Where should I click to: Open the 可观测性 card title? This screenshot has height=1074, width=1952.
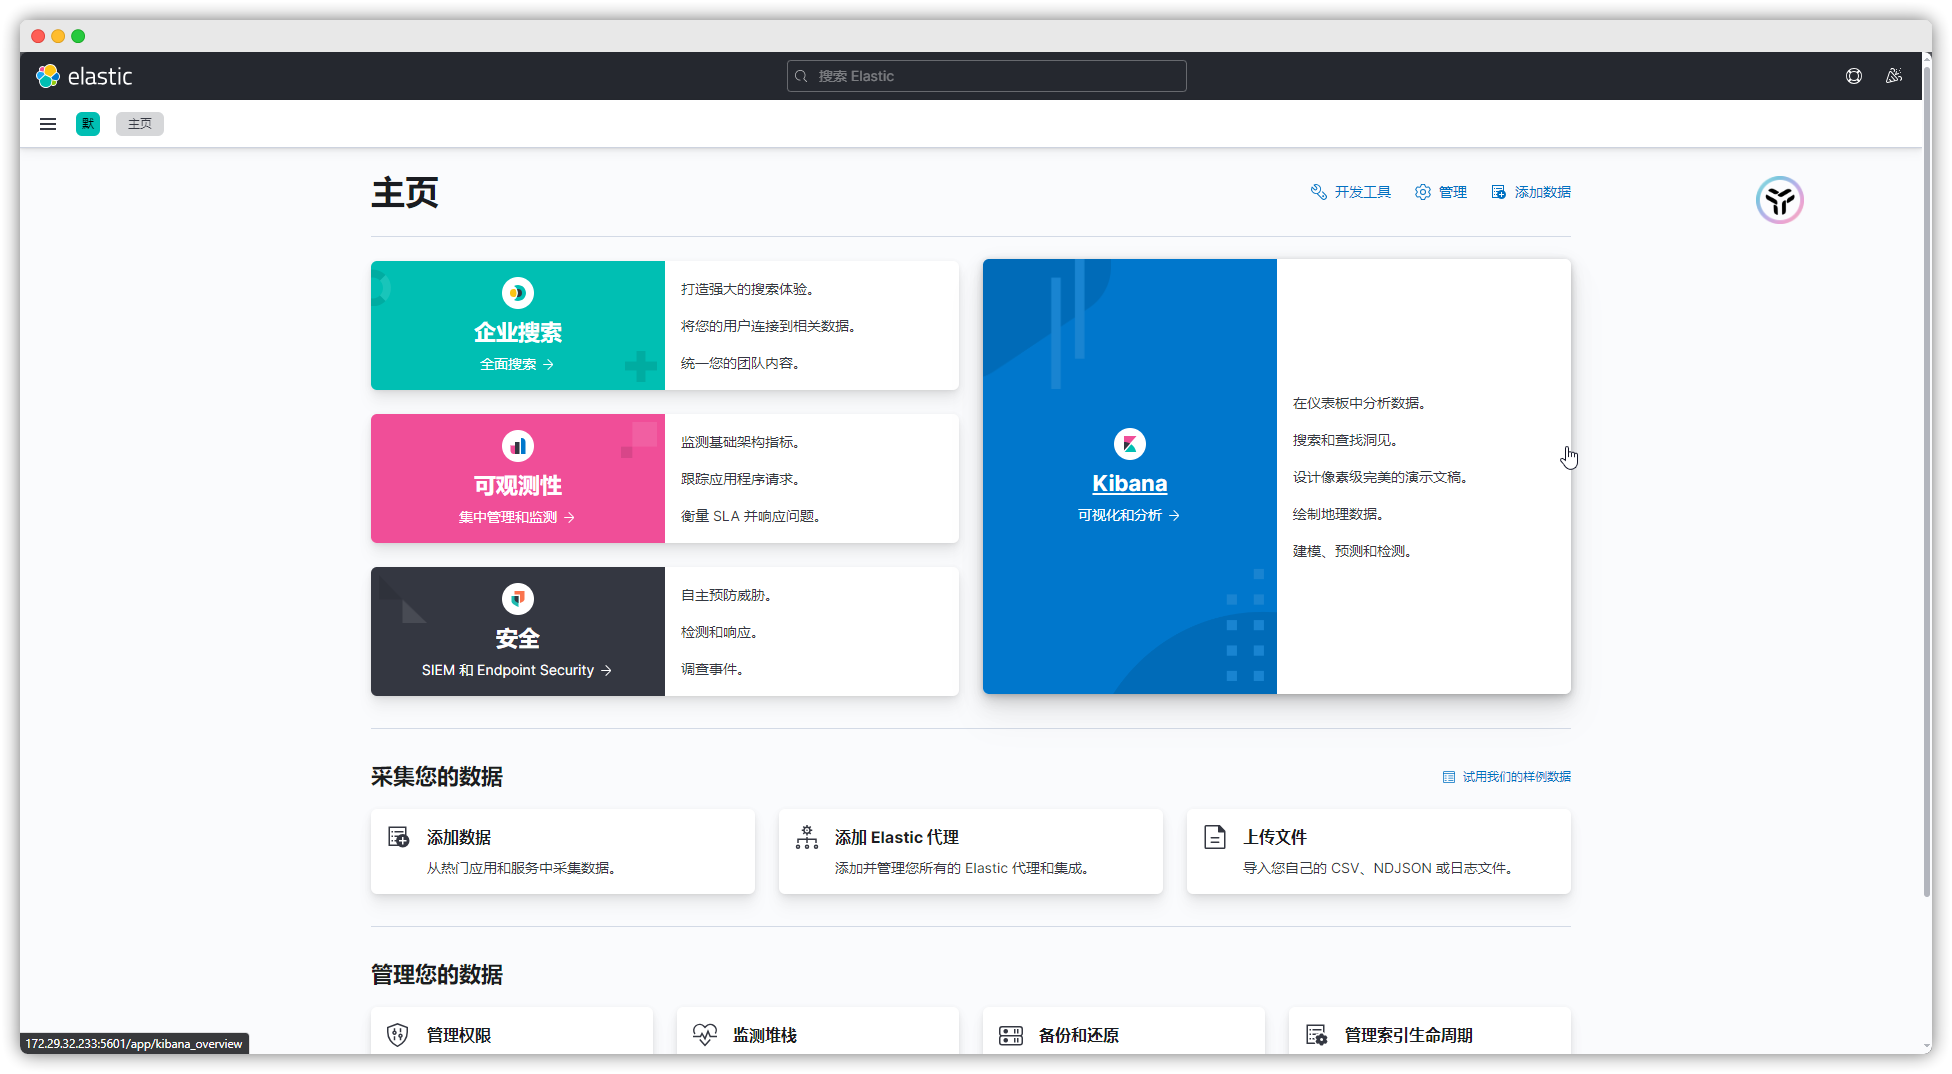(x=518, y=485)
